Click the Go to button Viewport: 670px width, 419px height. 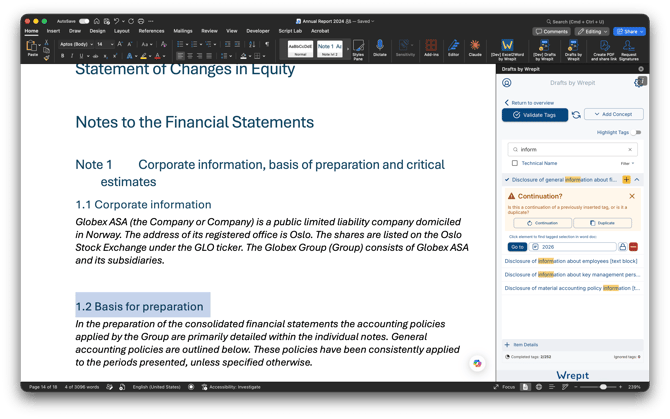click(x=517, y=247)
